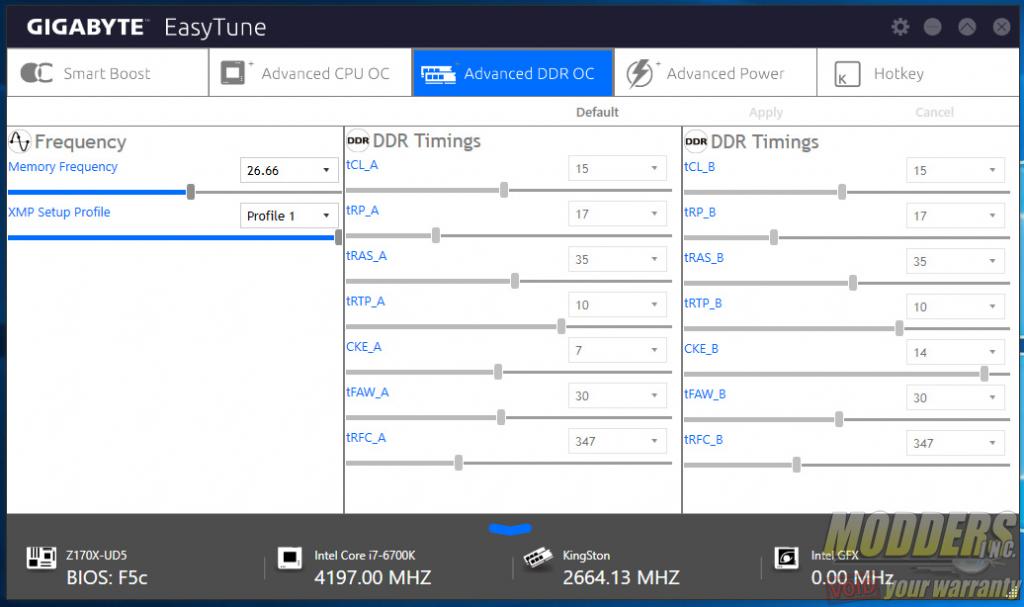Click the motherboard Z170X-UD5 icon

click(40, 559)
